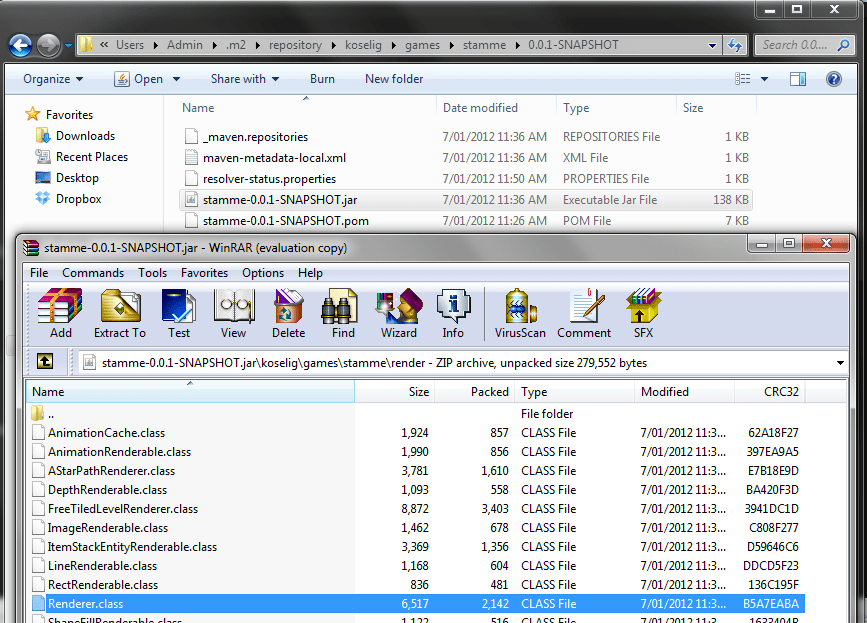Click the Delete toolbar icon
The width and height of the screenshot is (867, 623).
288,313
